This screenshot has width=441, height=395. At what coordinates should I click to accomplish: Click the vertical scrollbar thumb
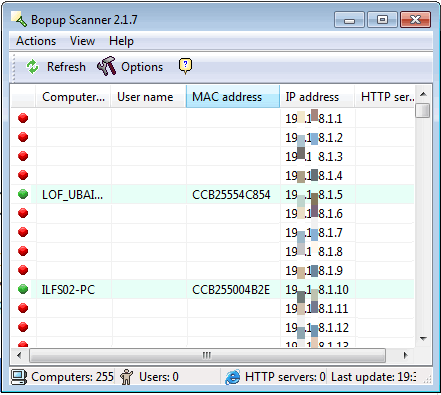423,110
